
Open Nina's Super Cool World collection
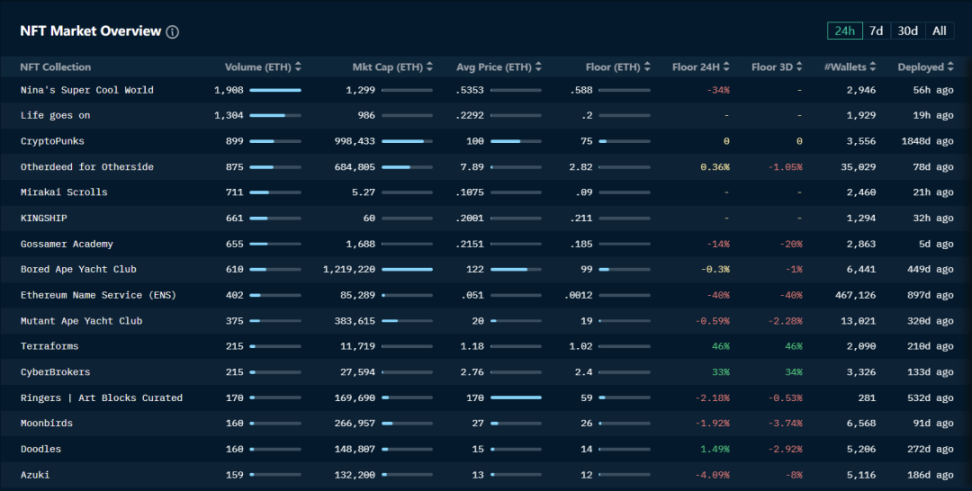pos(87,90)
